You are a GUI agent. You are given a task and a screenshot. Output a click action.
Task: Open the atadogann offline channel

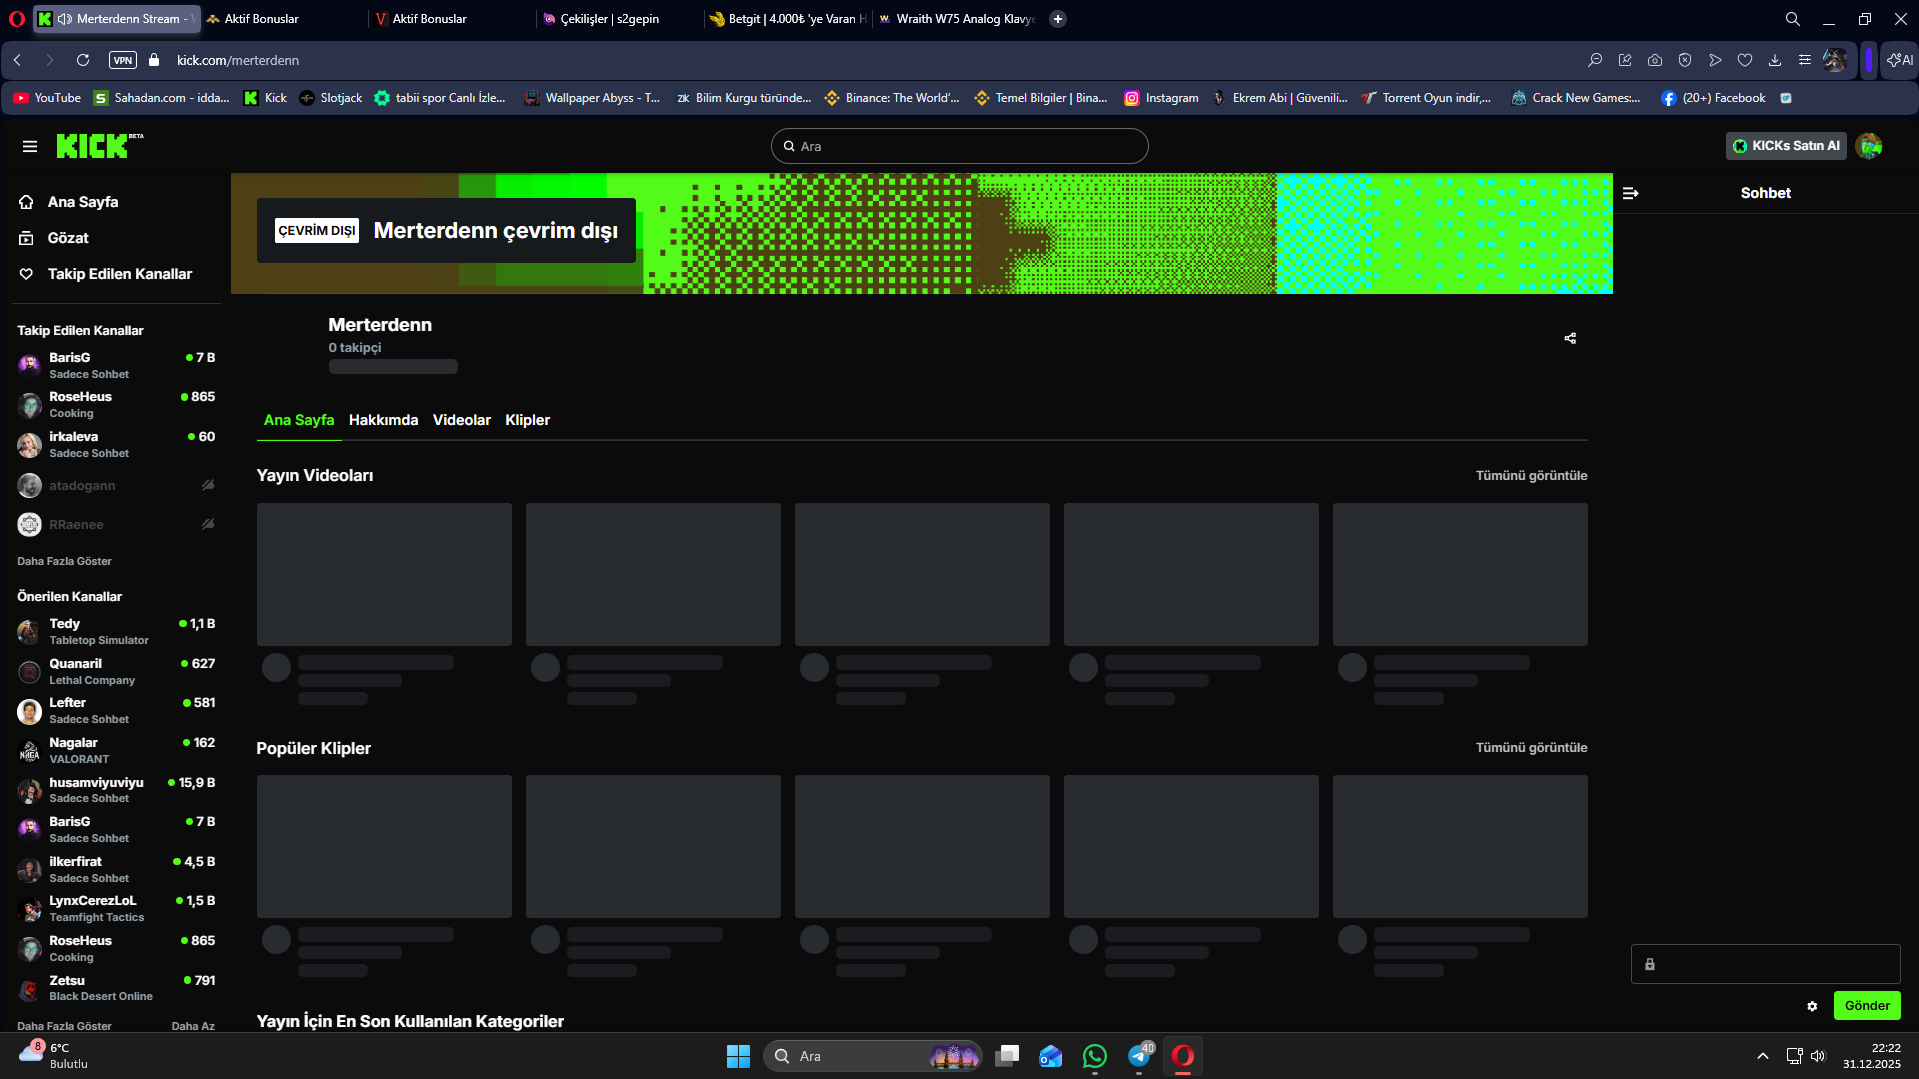point(116,485)
